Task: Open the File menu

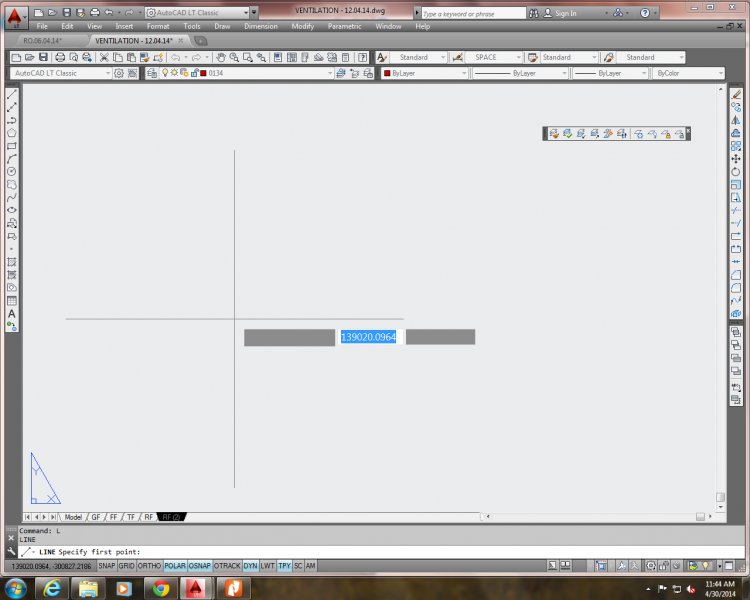Action: pyautogui.click(x=42, y=26)
